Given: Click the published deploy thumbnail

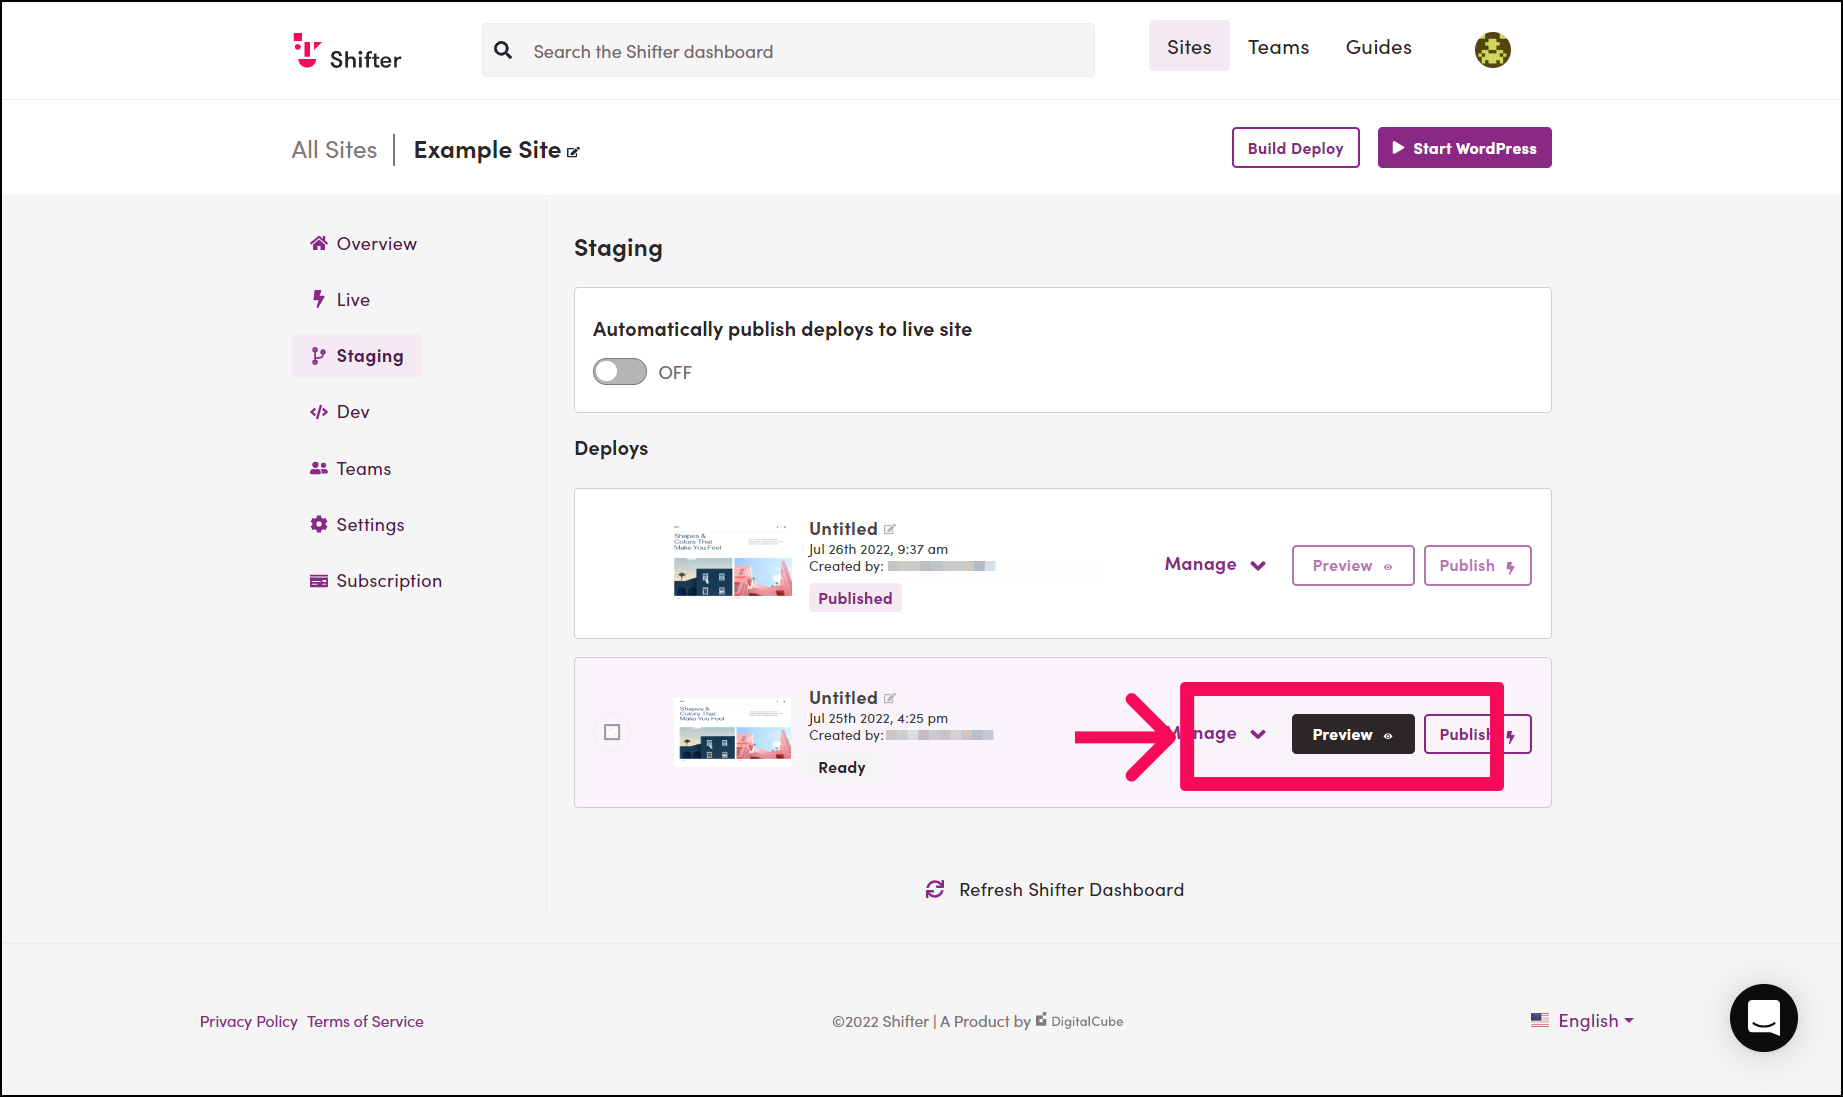Looking at the screenshot, I should [x=733, y=561].
